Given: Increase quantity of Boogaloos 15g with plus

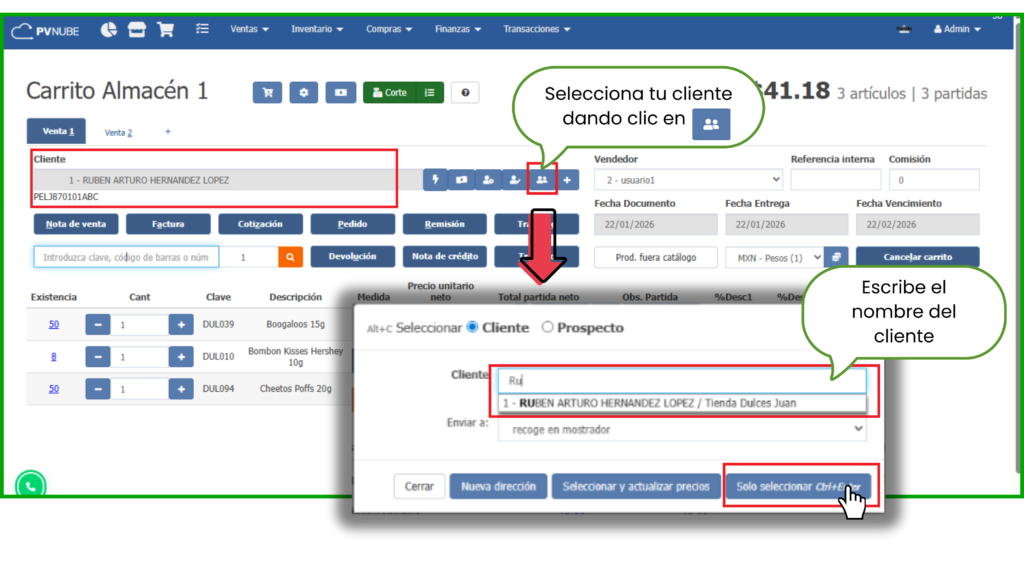Looking at the screenshot, I should pyautogui.click(x=180, y=325).
